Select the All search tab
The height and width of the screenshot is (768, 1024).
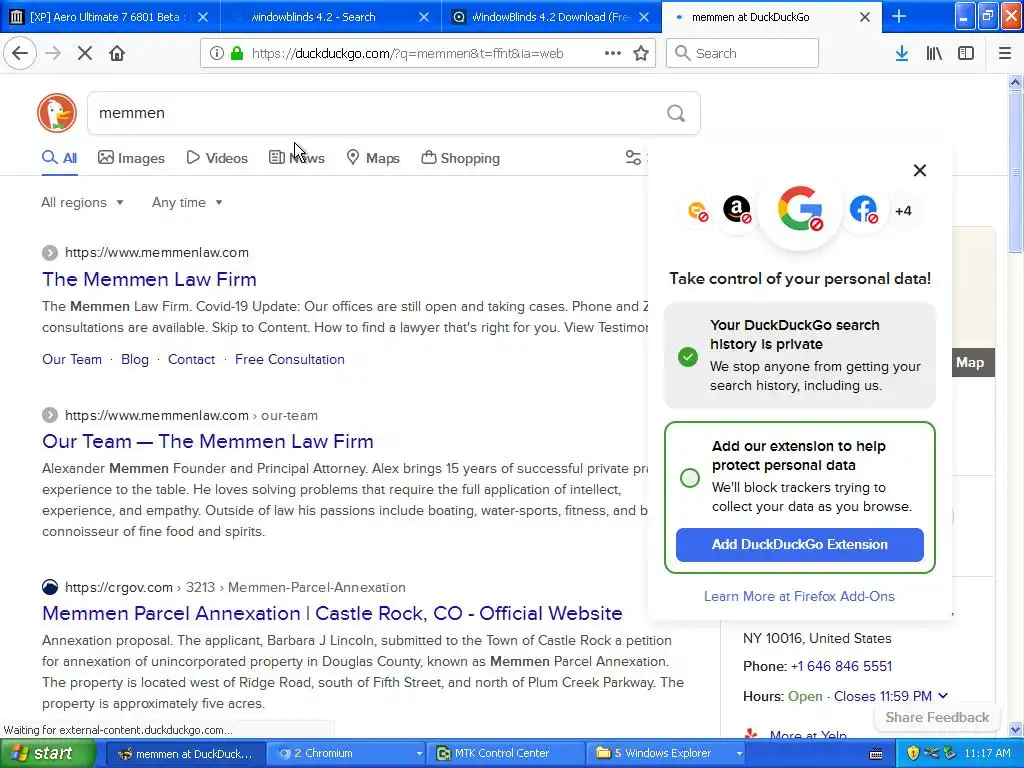pos(59,158)
